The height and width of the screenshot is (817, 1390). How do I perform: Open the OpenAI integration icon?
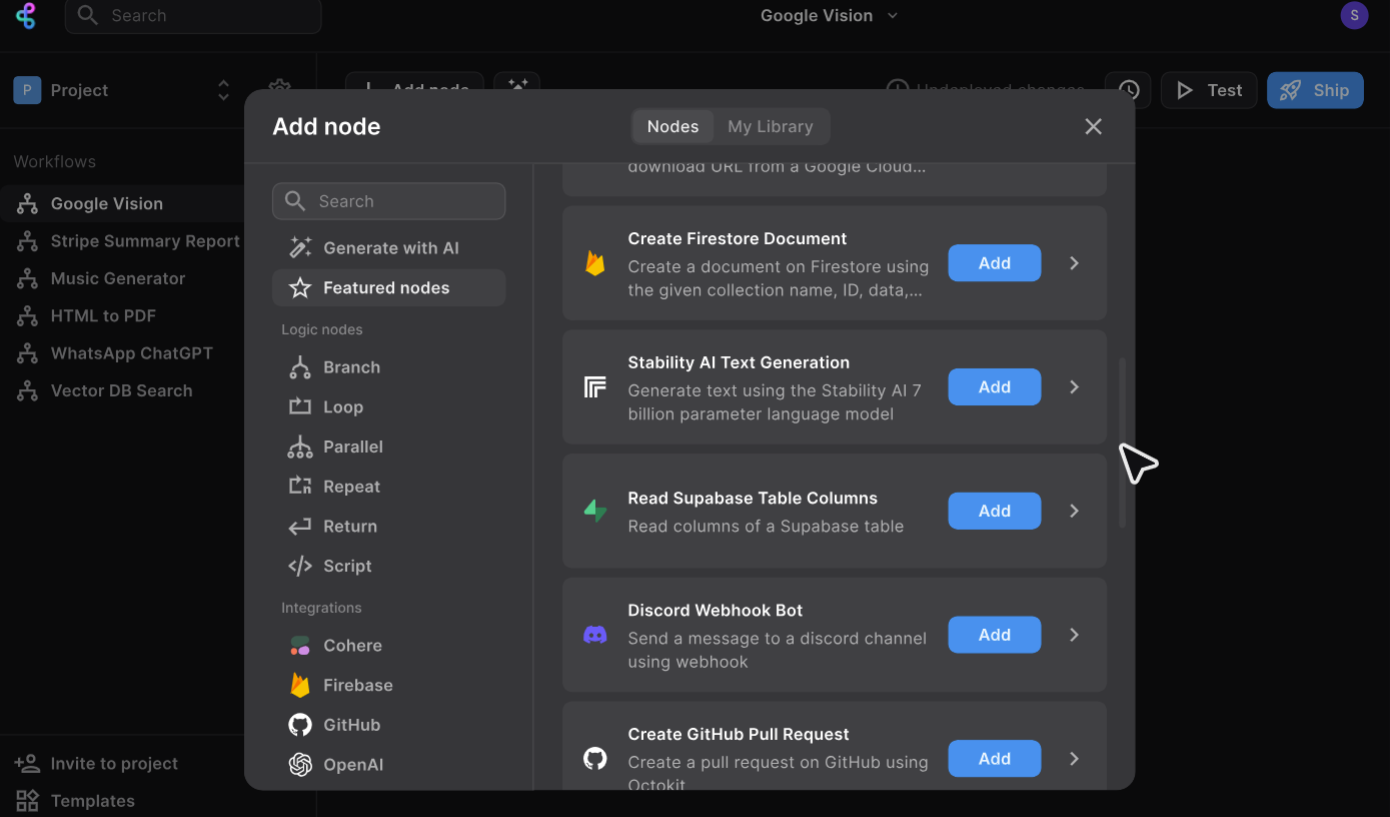(300, 765)
